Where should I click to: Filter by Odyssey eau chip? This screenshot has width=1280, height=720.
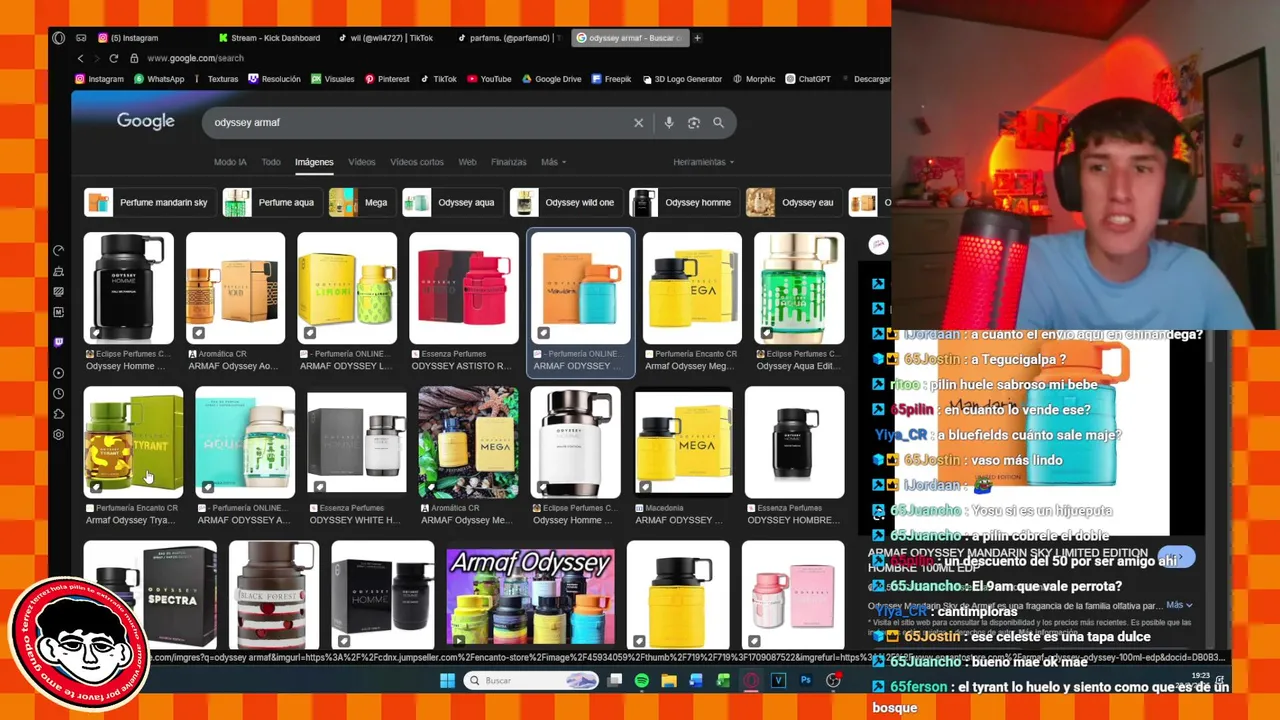click(792, 202)
